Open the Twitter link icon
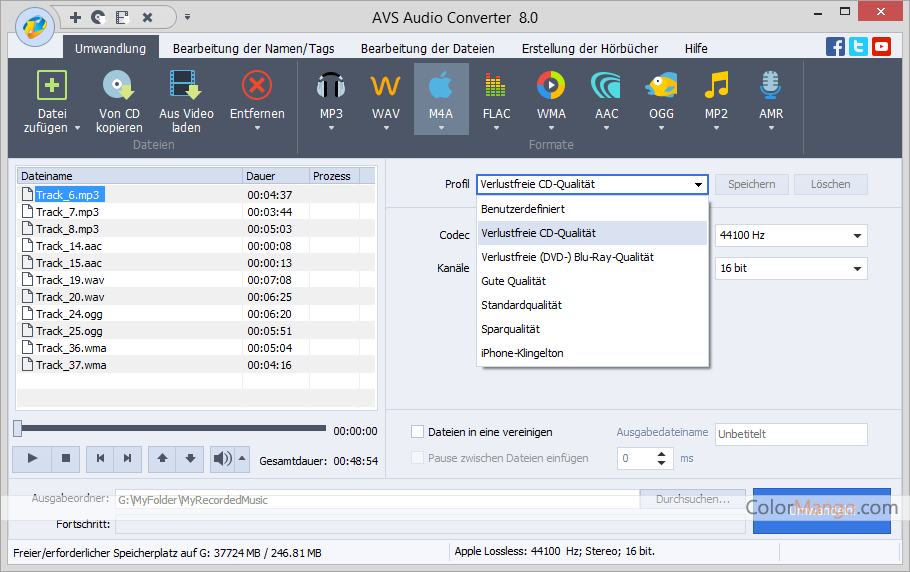This screenshot has width=910, height=572. pyautogui.click(x=858, y=46)
